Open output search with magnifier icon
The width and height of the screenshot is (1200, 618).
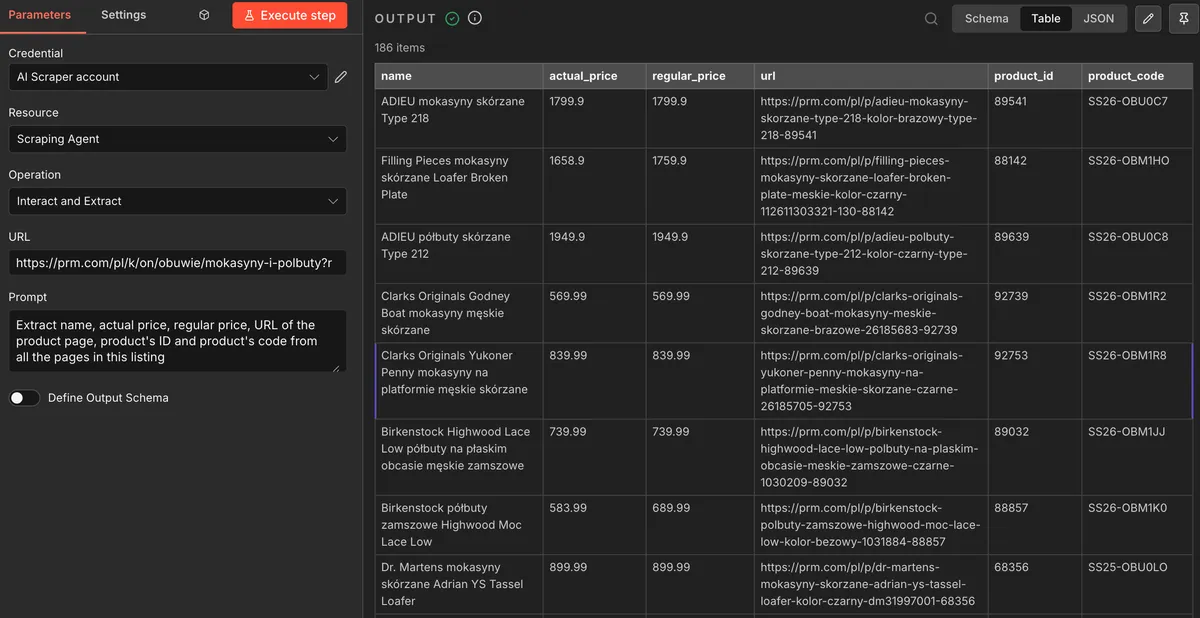click(x=931, y=18)
